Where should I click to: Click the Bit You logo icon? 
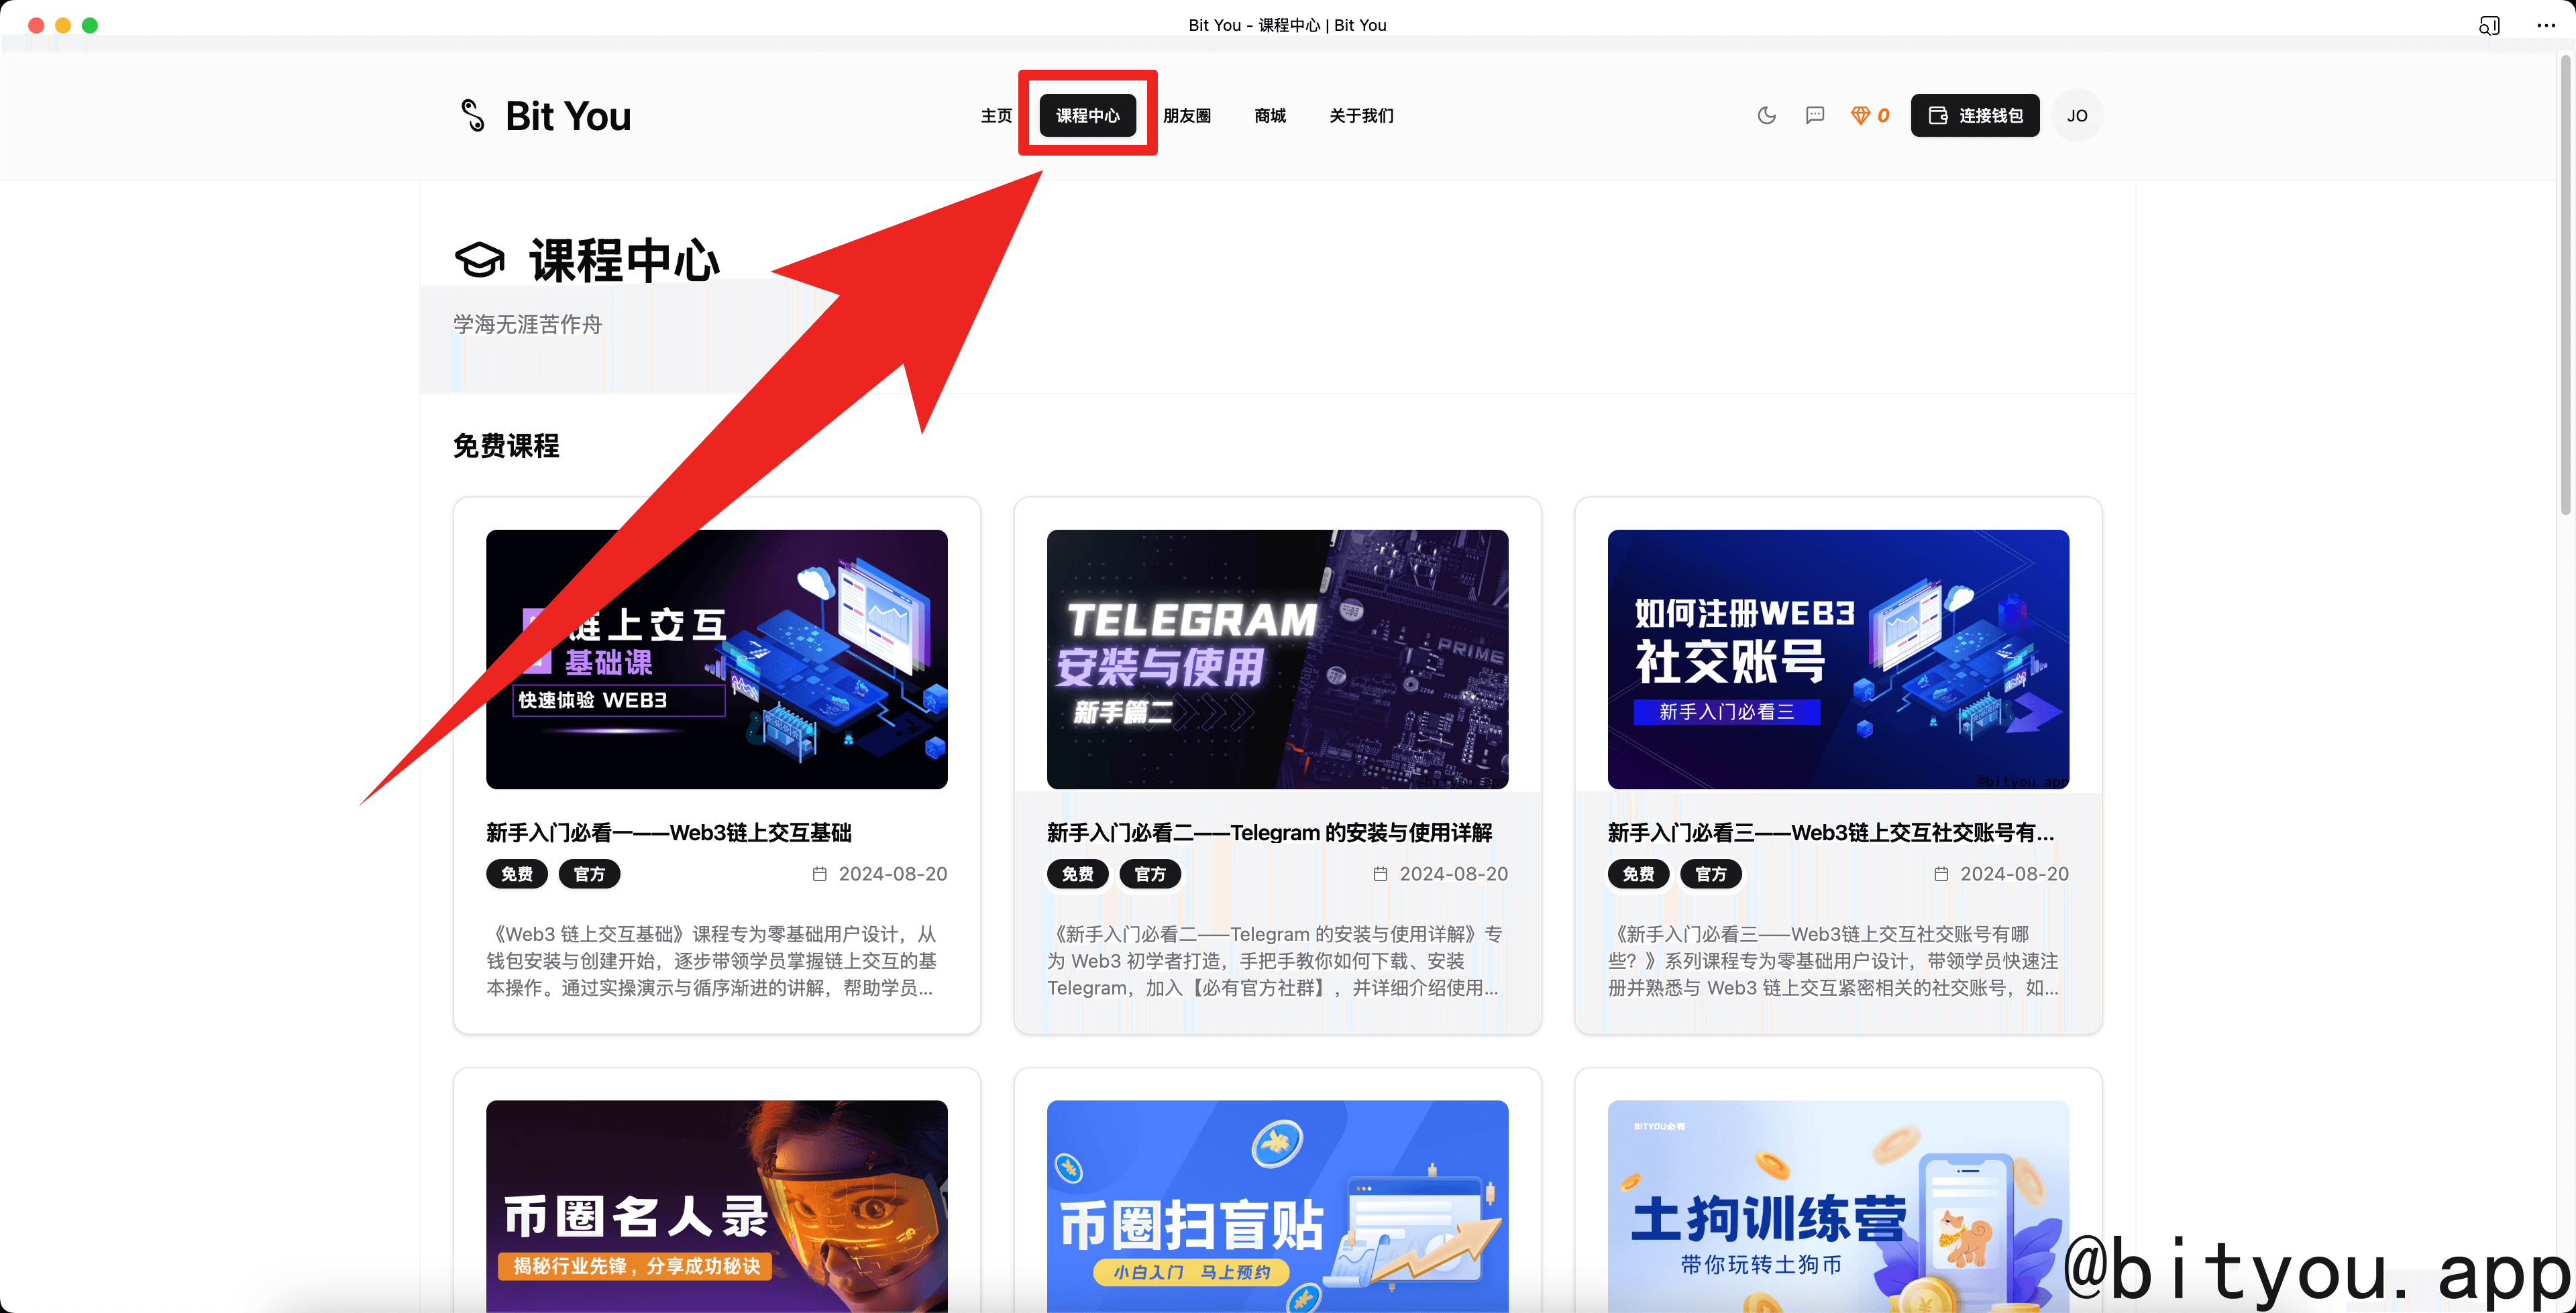(x=472, y=115)
